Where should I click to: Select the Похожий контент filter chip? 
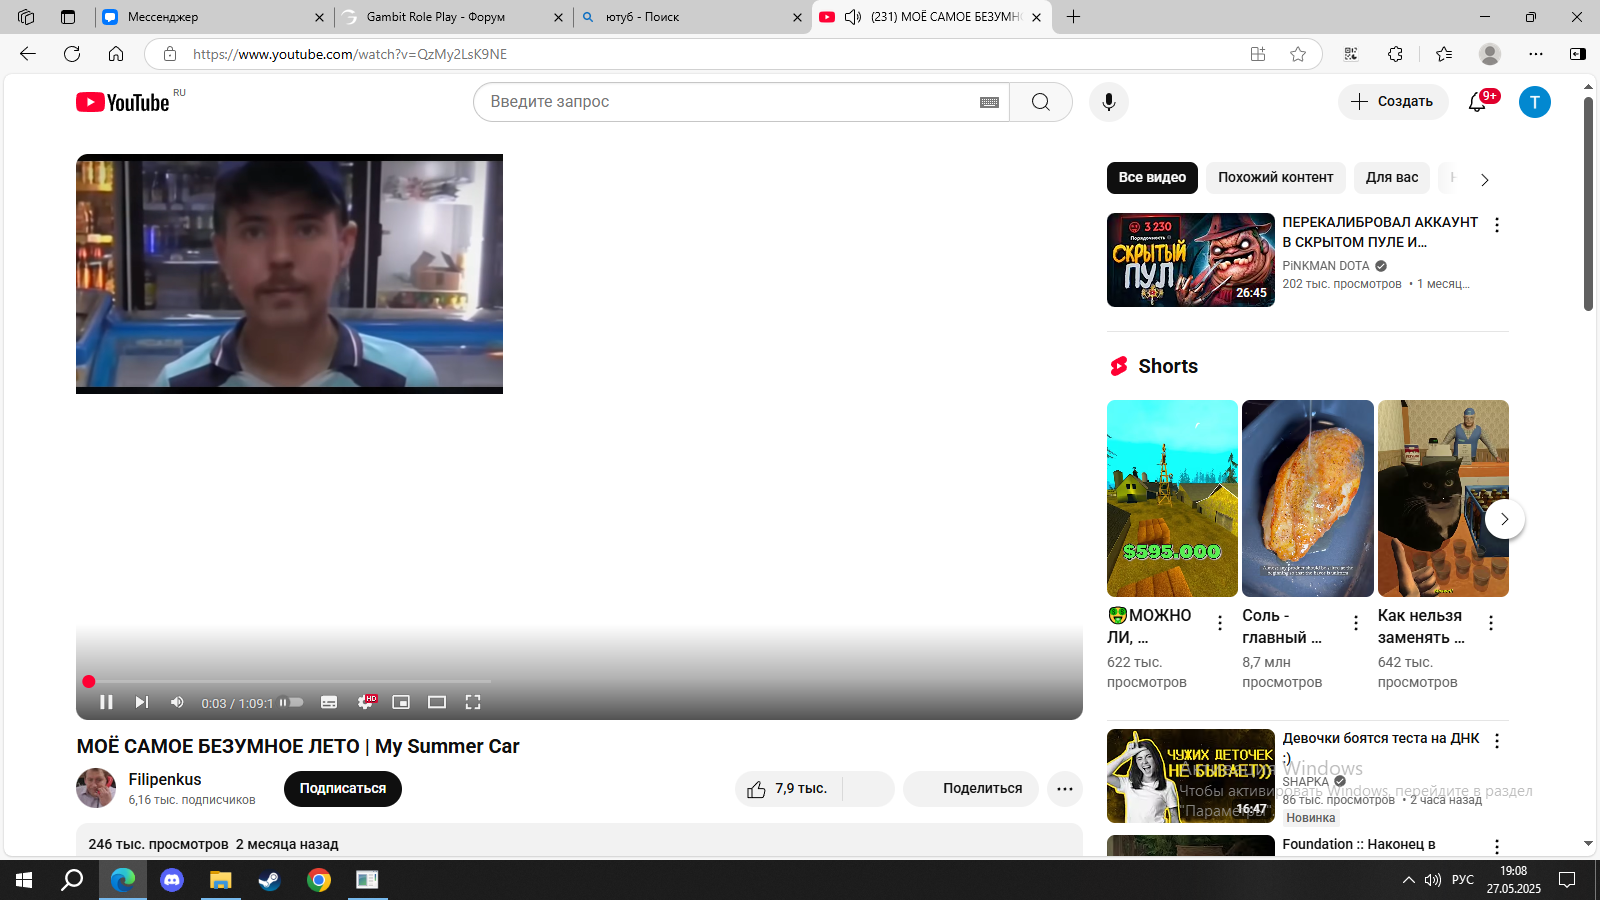click(1275, 178)
